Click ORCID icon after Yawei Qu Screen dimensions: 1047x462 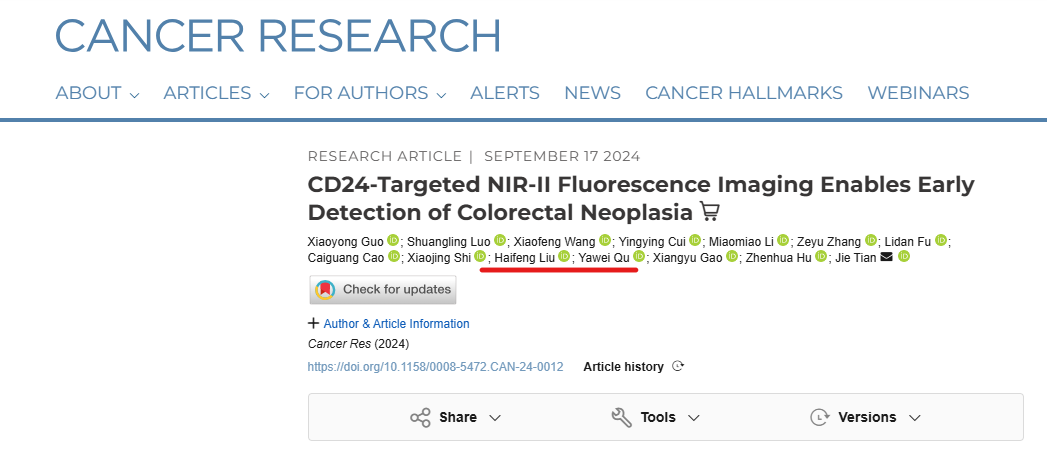click(639, 256)
